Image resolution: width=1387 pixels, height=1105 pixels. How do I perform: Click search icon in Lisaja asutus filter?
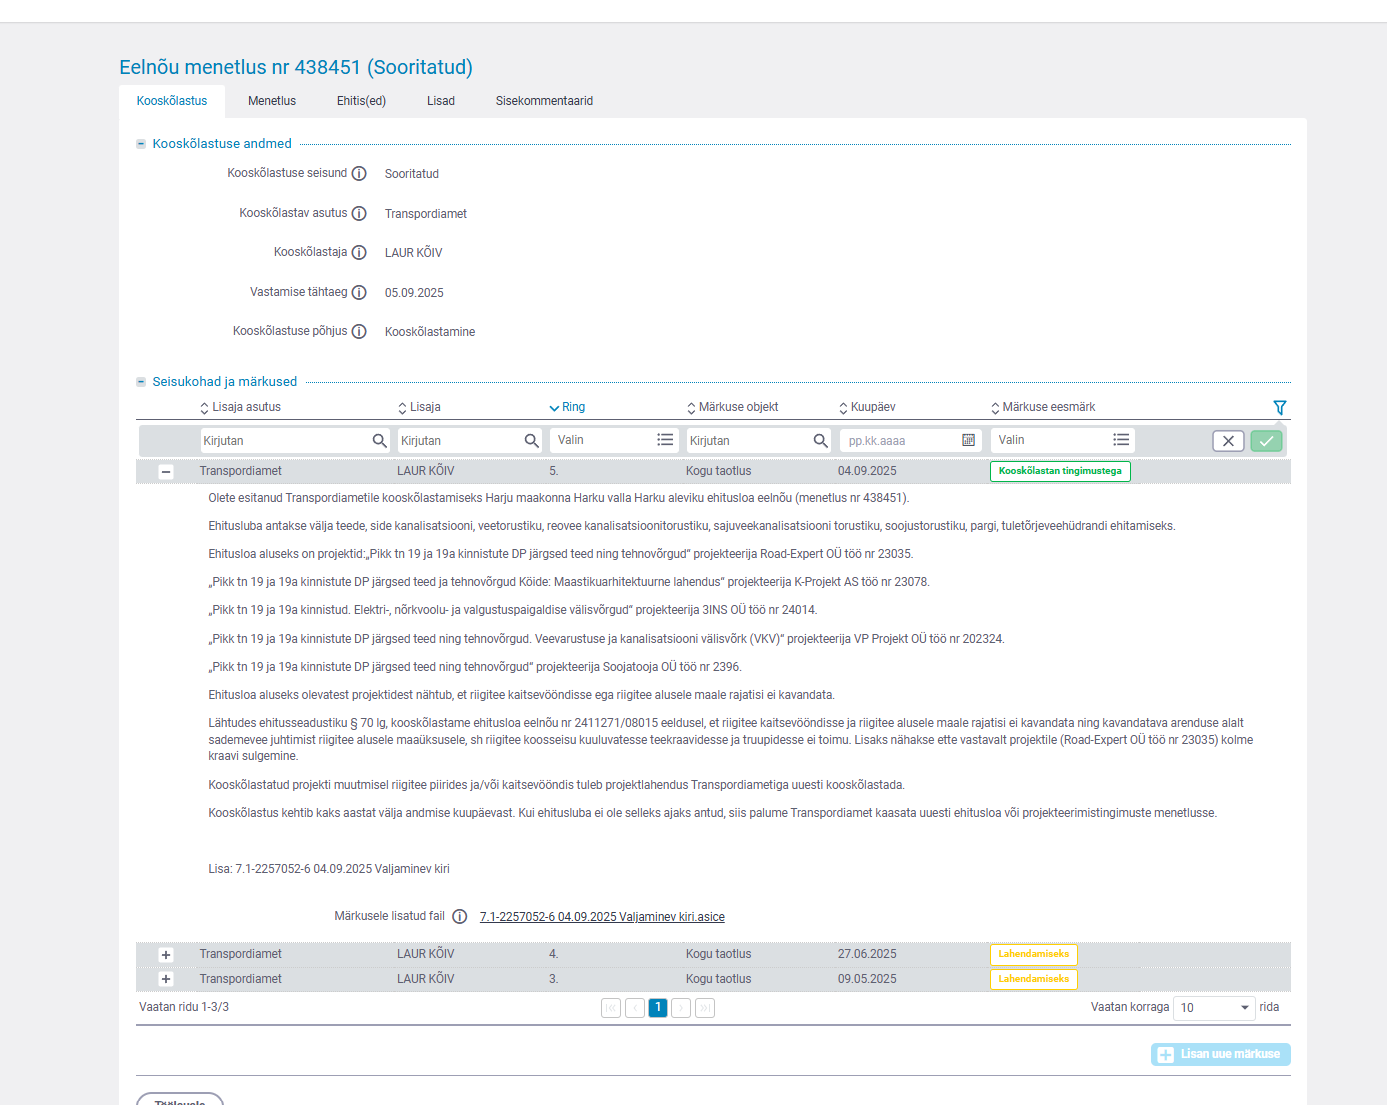point(379,441)
